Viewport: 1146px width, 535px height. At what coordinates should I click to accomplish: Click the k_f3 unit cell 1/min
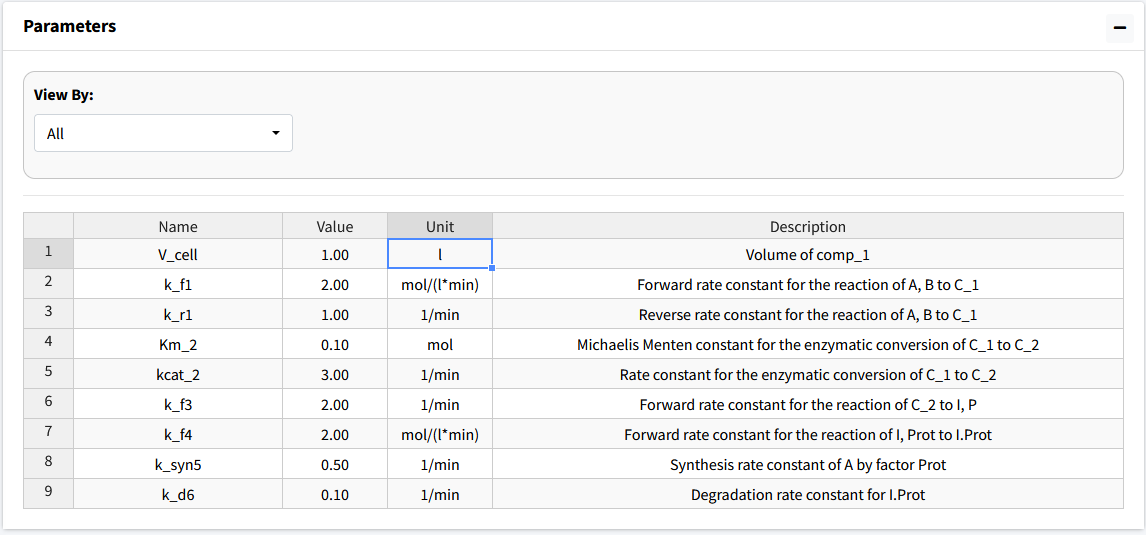(440, 404)
